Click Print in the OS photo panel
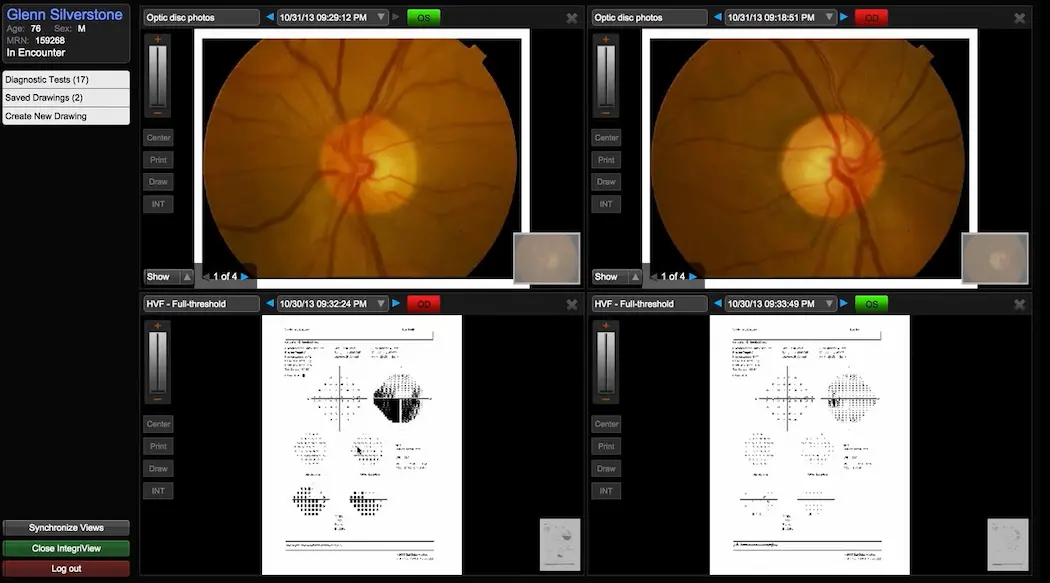 coord(158,159)
